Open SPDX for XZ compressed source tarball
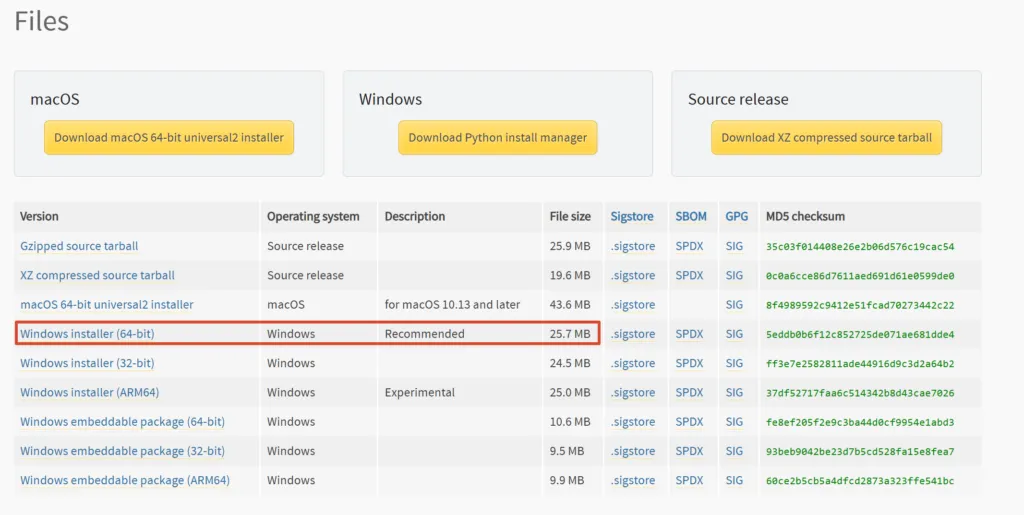The height and width of the screenshot is (515, 1024). pyautogui.click(x=690, y=275)
